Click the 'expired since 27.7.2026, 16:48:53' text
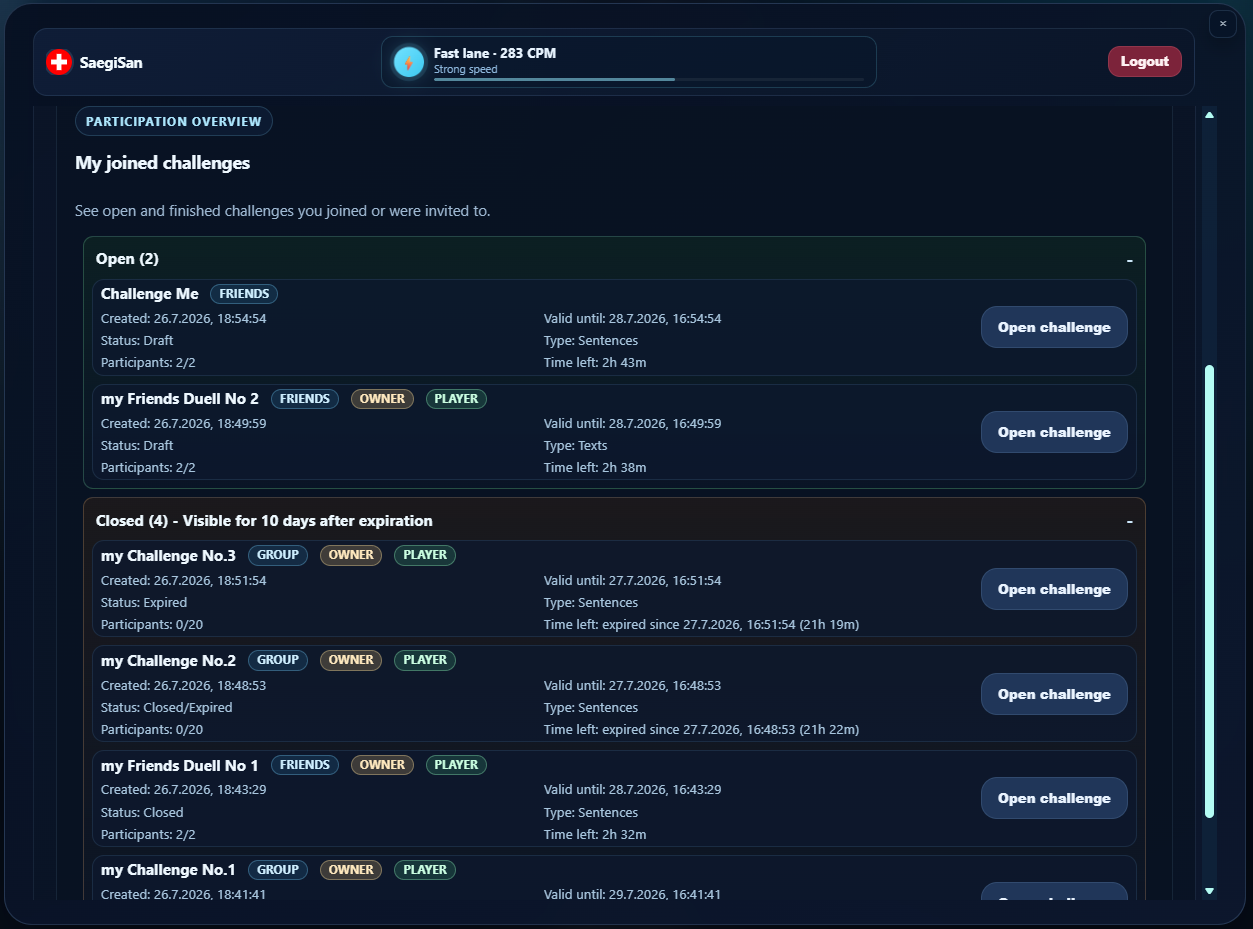This screenshot has height=929, width=1253. pyautogui.click(x=698, y=729)
